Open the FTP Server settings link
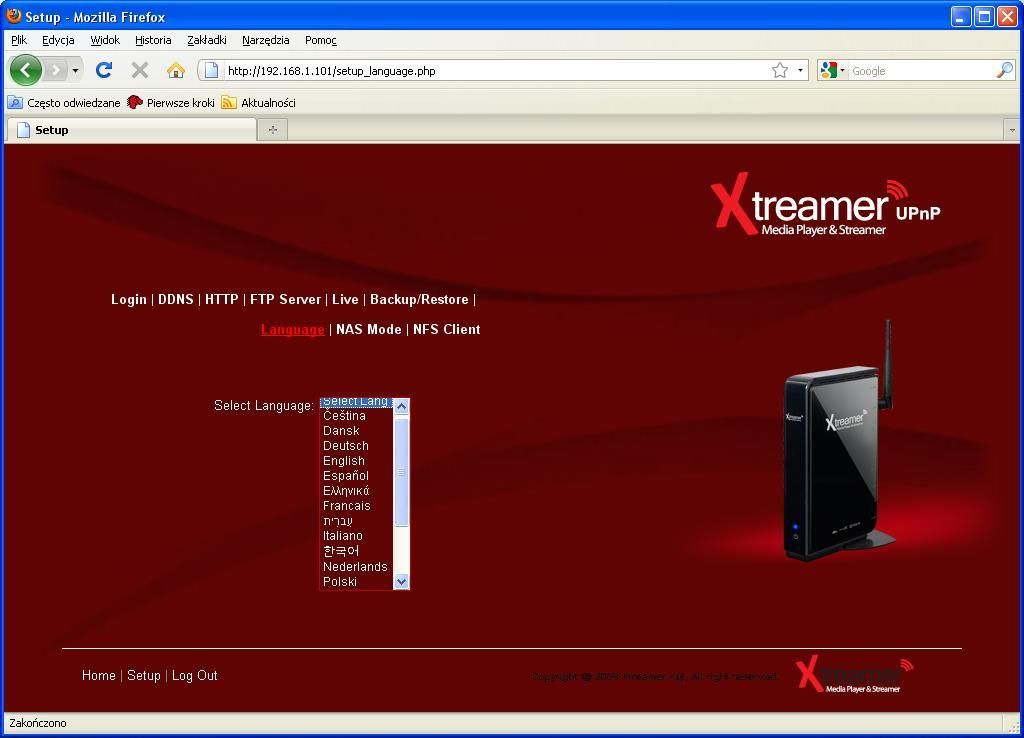 [x=285, y=299]
